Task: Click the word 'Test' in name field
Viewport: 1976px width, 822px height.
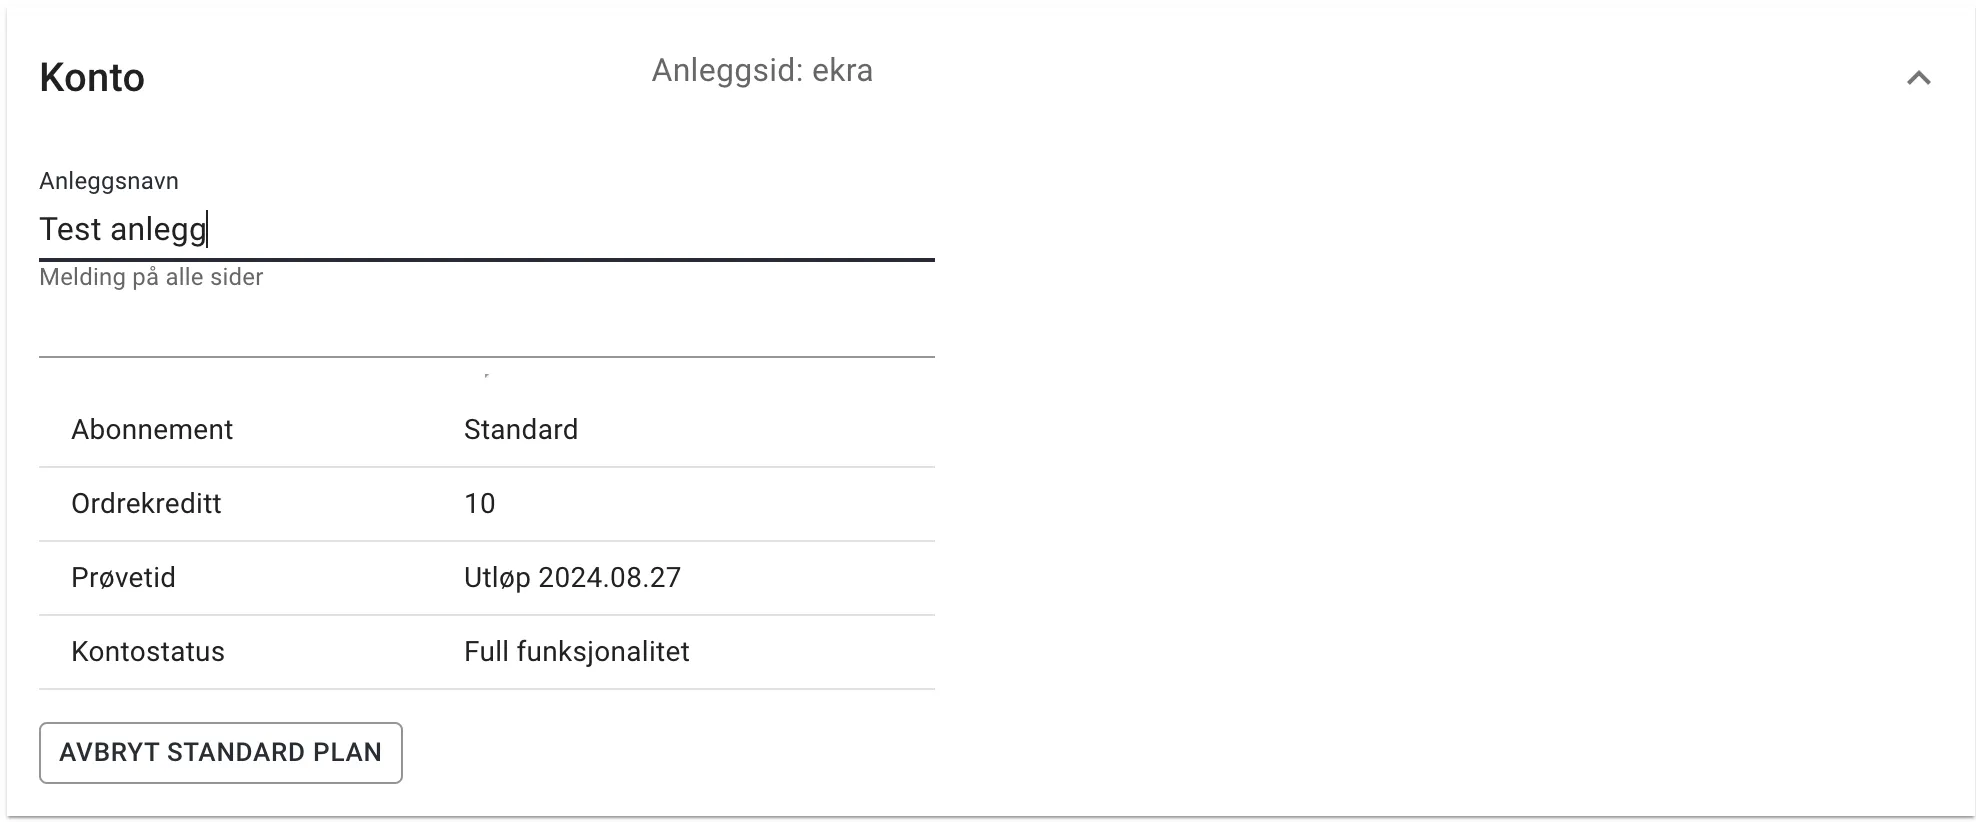Action: 70,230
